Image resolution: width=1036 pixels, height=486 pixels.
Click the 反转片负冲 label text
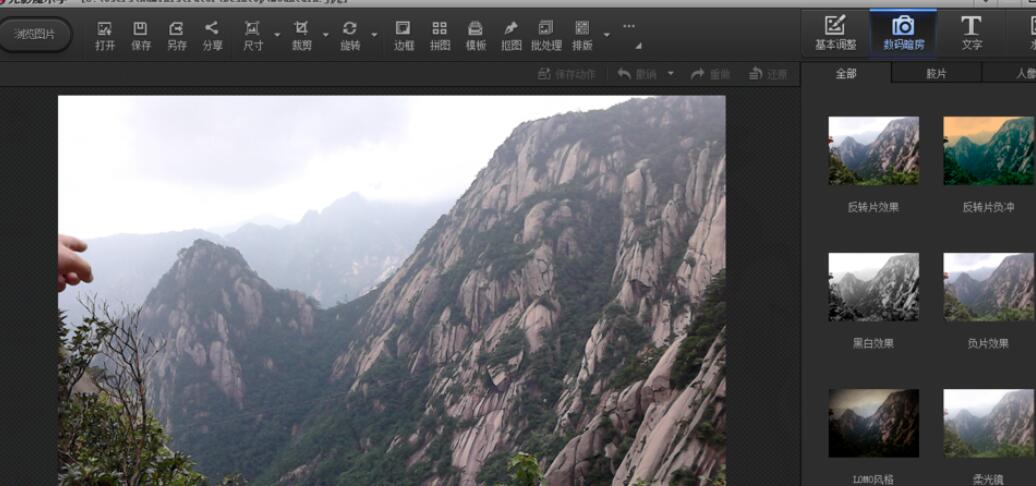click(x=988, y=207)
